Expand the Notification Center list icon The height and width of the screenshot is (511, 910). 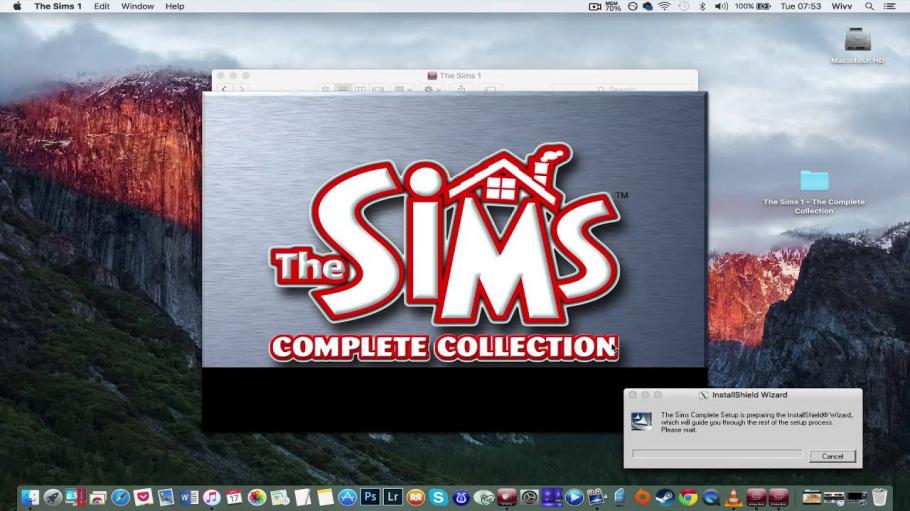pos(890,6)
